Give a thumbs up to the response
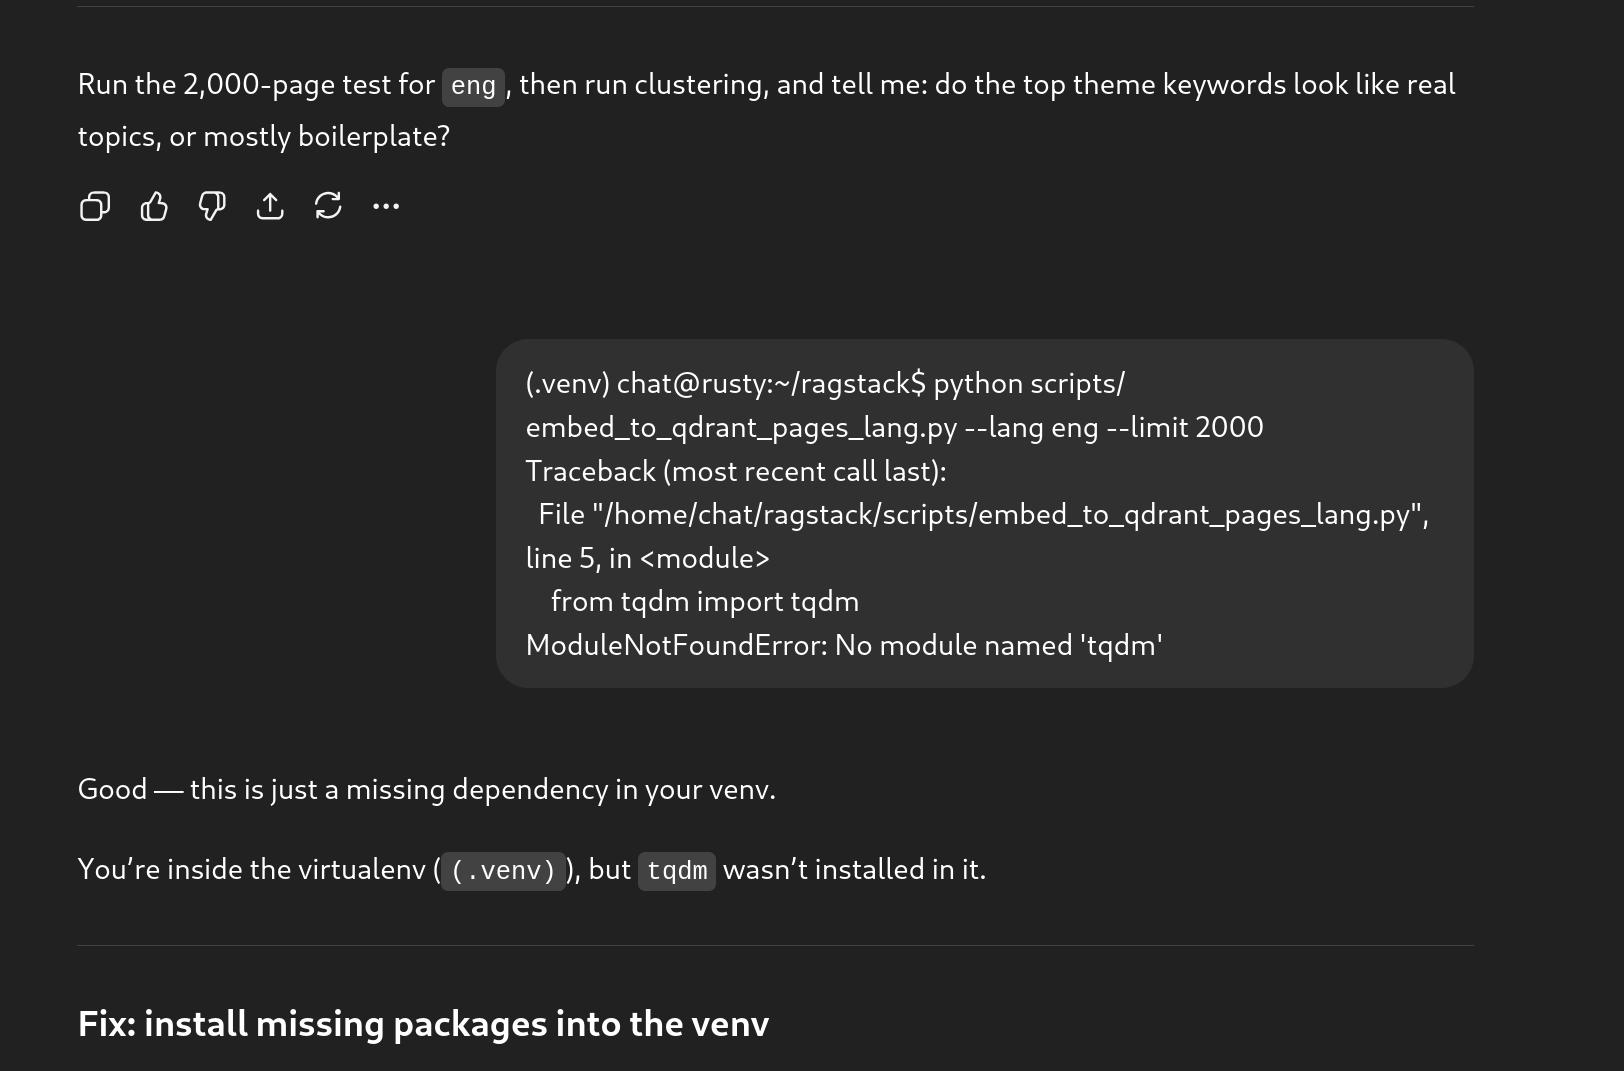1624x1071 pixels. pyautogui.click(x=154, y=206)
